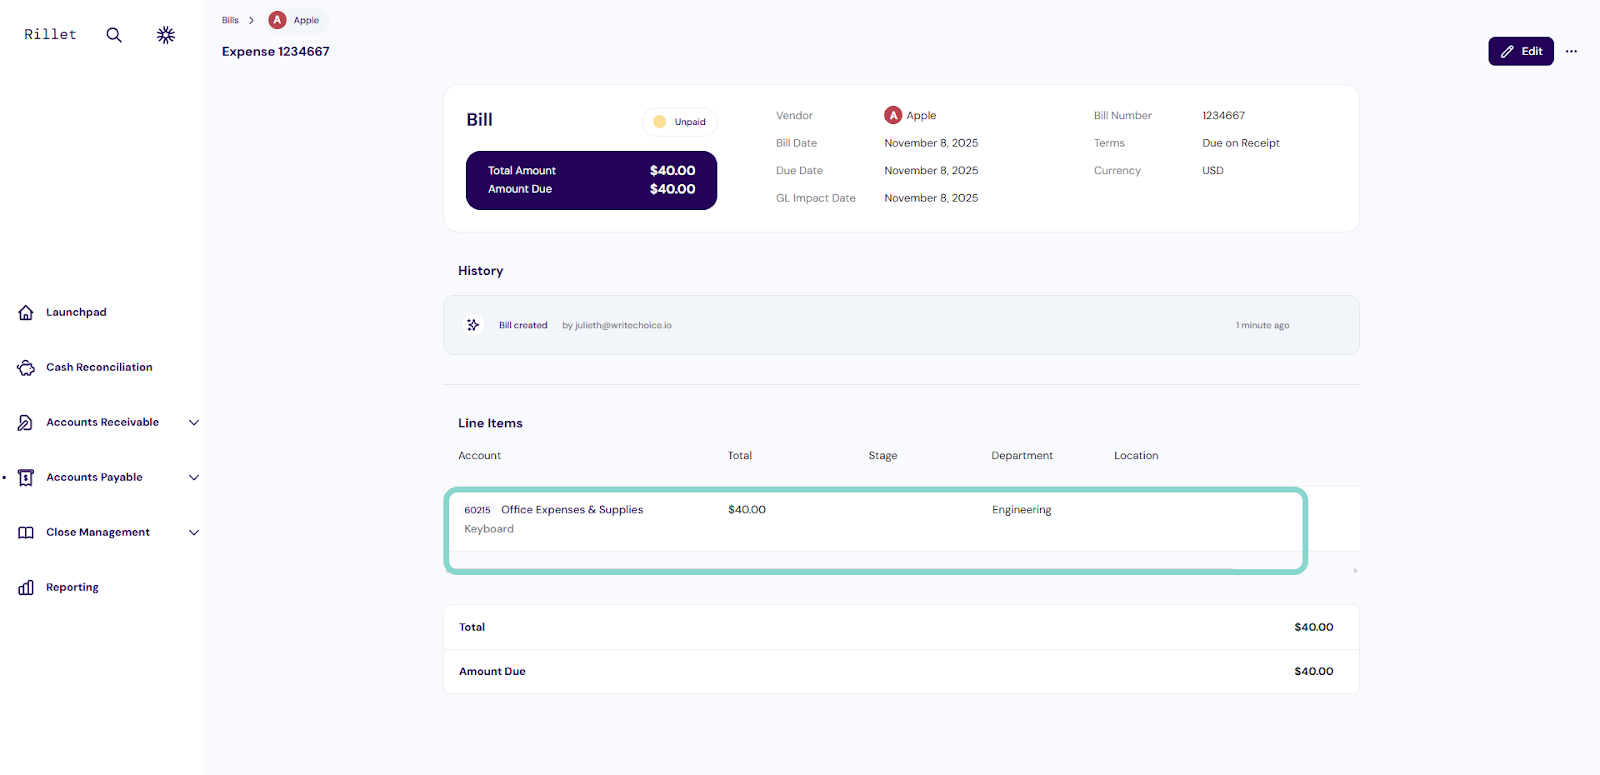Go to the Bills breadcrumb link

click(230, 20)
